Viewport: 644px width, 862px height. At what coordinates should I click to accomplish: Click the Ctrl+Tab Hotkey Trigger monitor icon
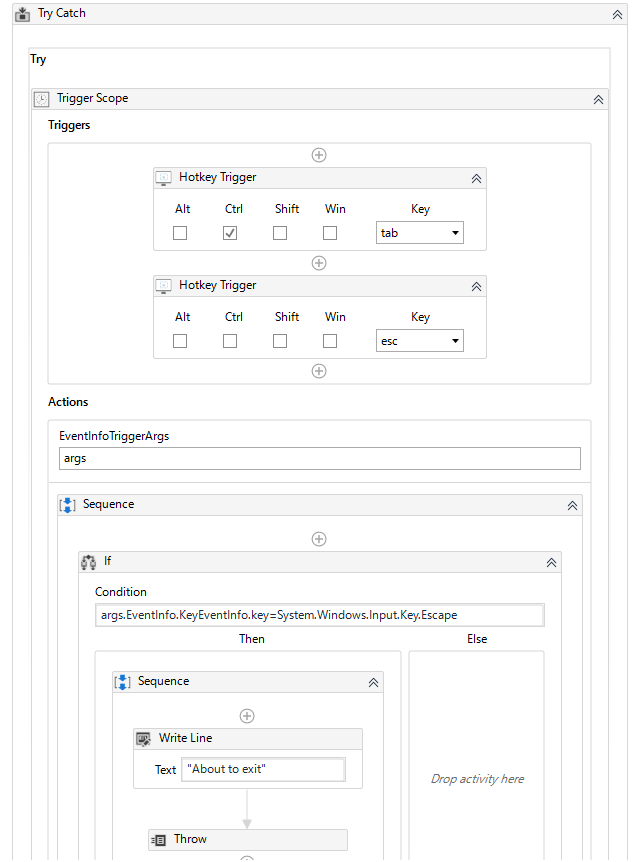pos(164,178)
